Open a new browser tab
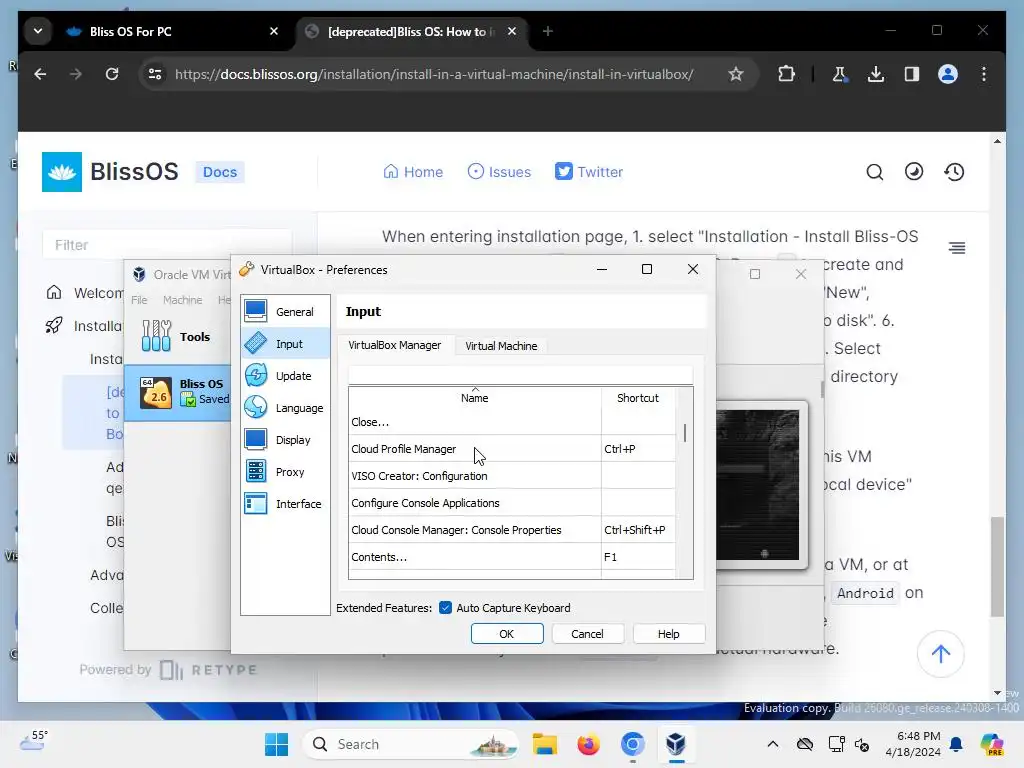The image size is (1024, 768). tap(548, 31)
